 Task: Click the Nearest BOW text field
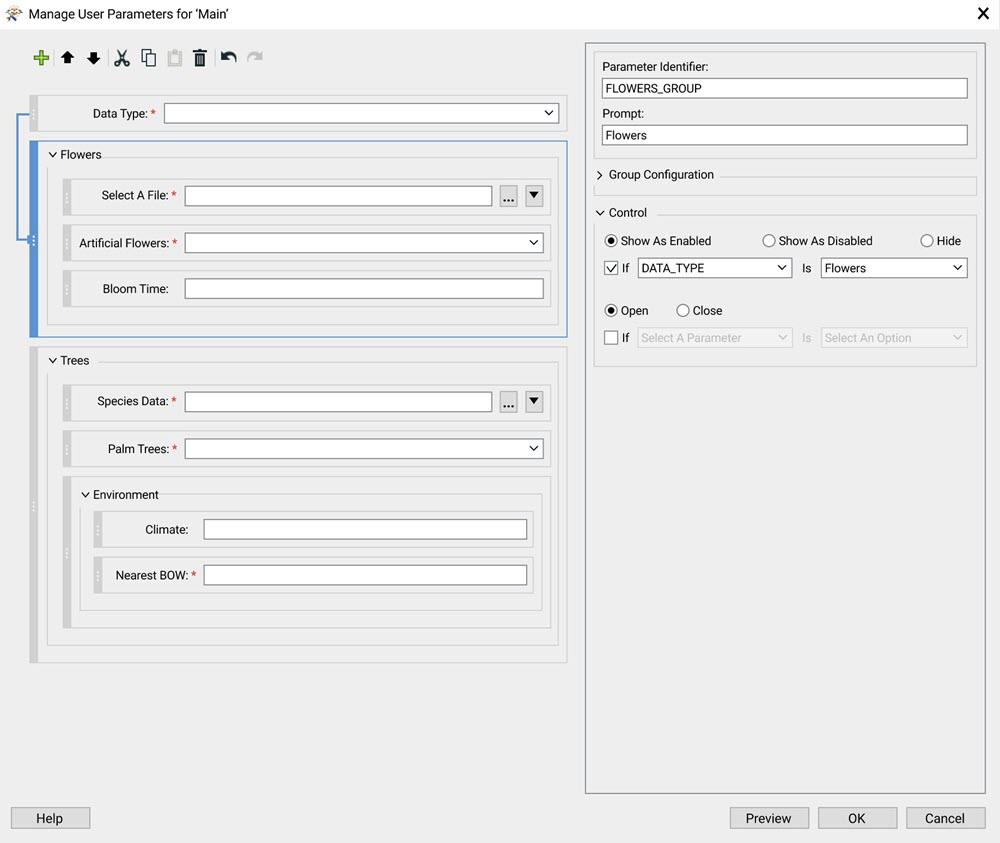[365, 575]
